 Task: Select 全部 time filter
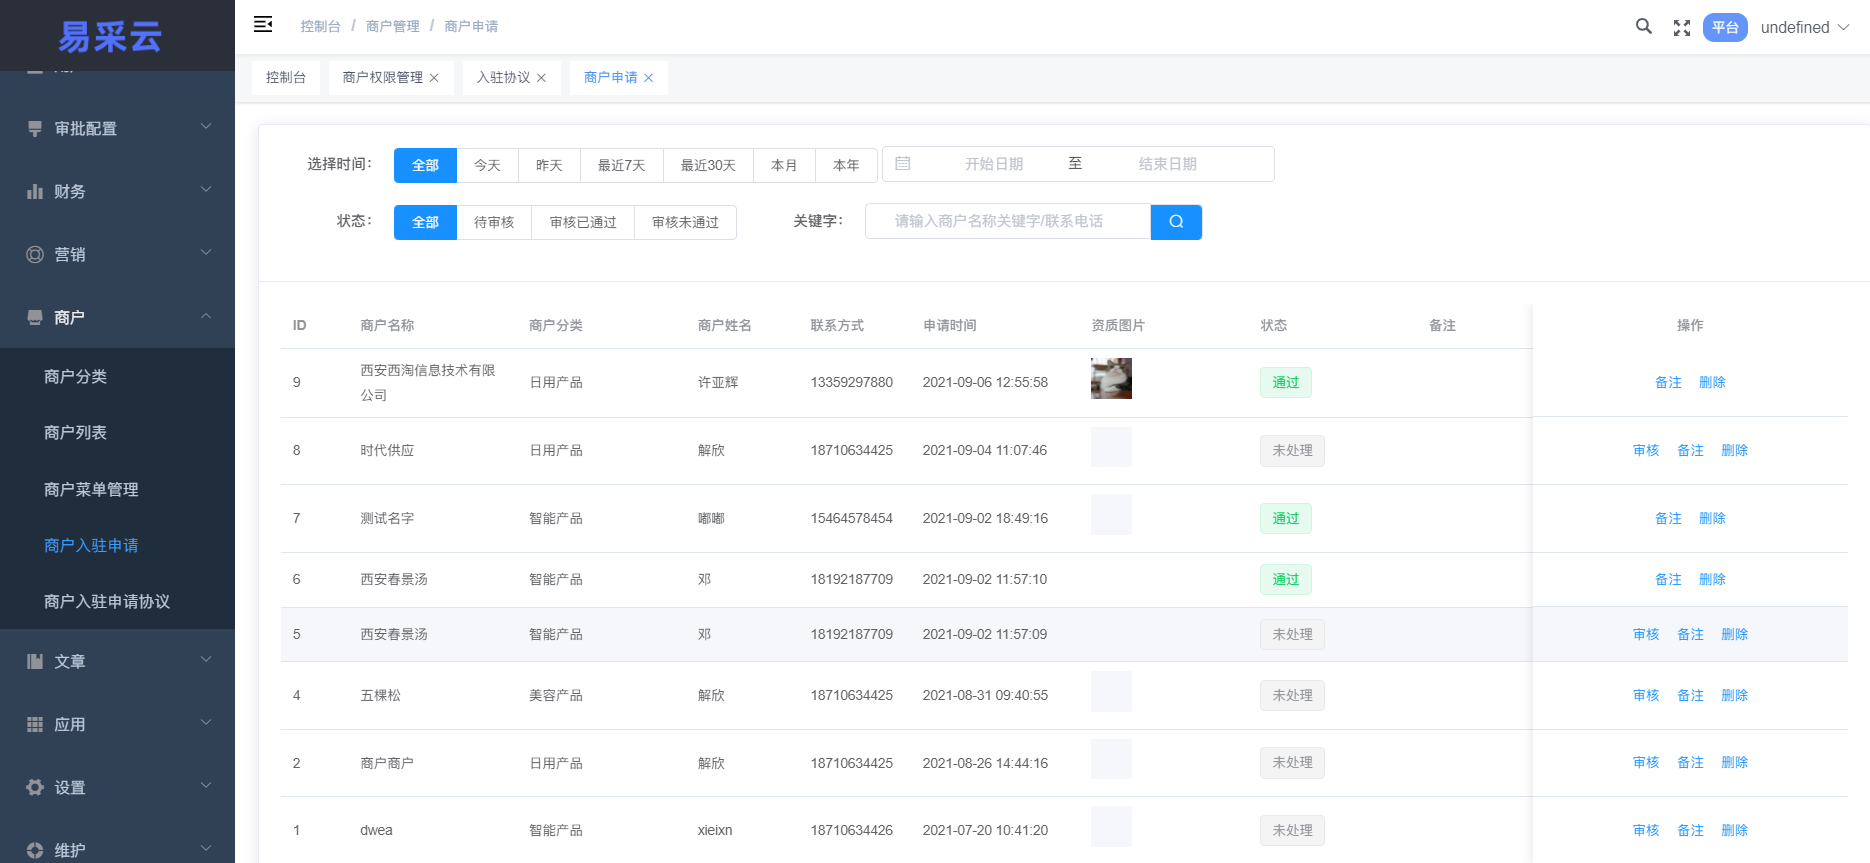coord(425,165)
